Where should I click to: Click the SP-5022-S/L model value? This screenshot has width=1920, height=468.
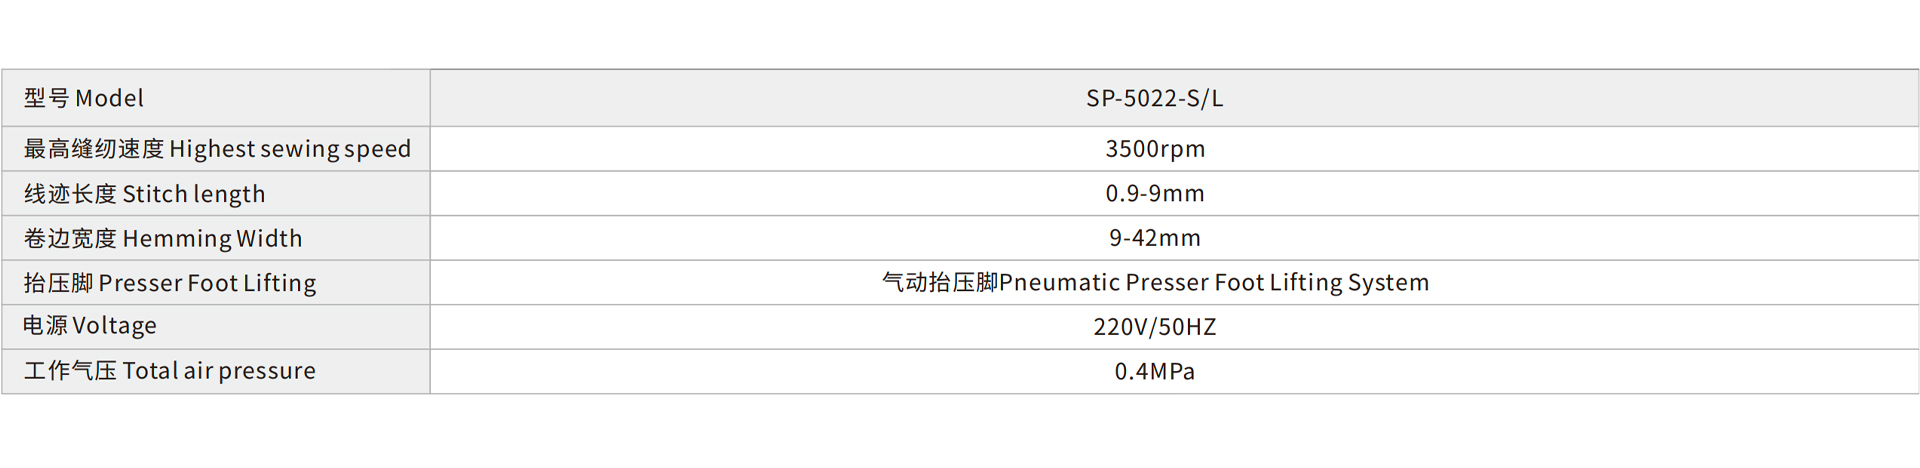click(1154, 99)
